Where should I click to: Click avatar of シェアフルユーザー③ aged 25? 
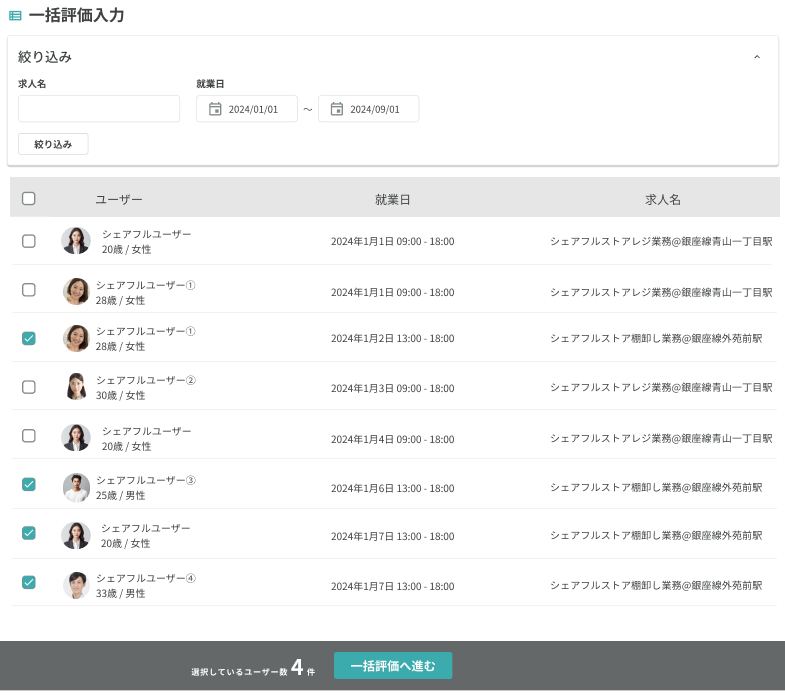[x=76, y=487]
